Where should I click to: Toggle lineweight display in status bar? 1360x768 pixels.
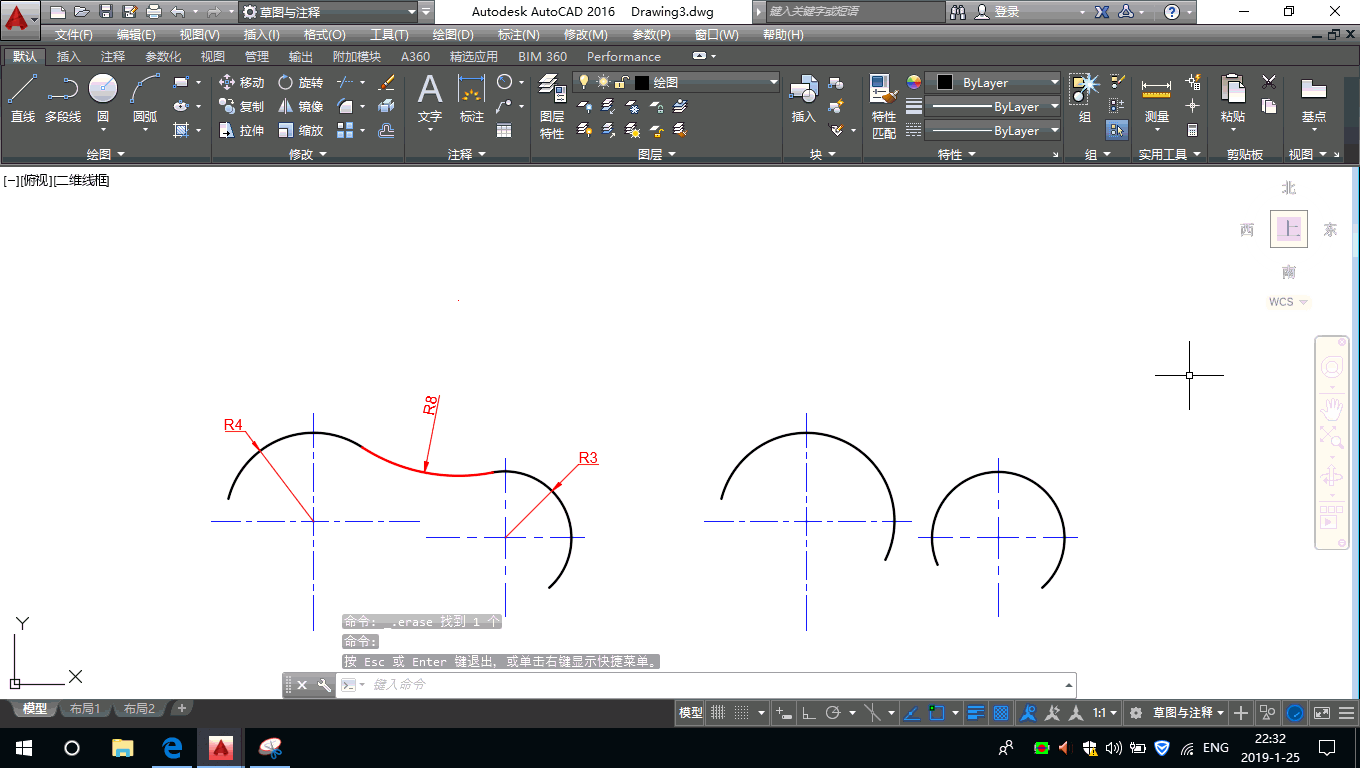point(977,713)
